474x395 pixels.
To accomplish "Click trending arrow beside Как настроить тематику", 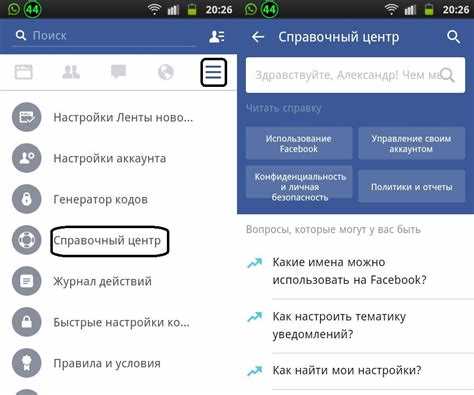I will coord(255,317).
